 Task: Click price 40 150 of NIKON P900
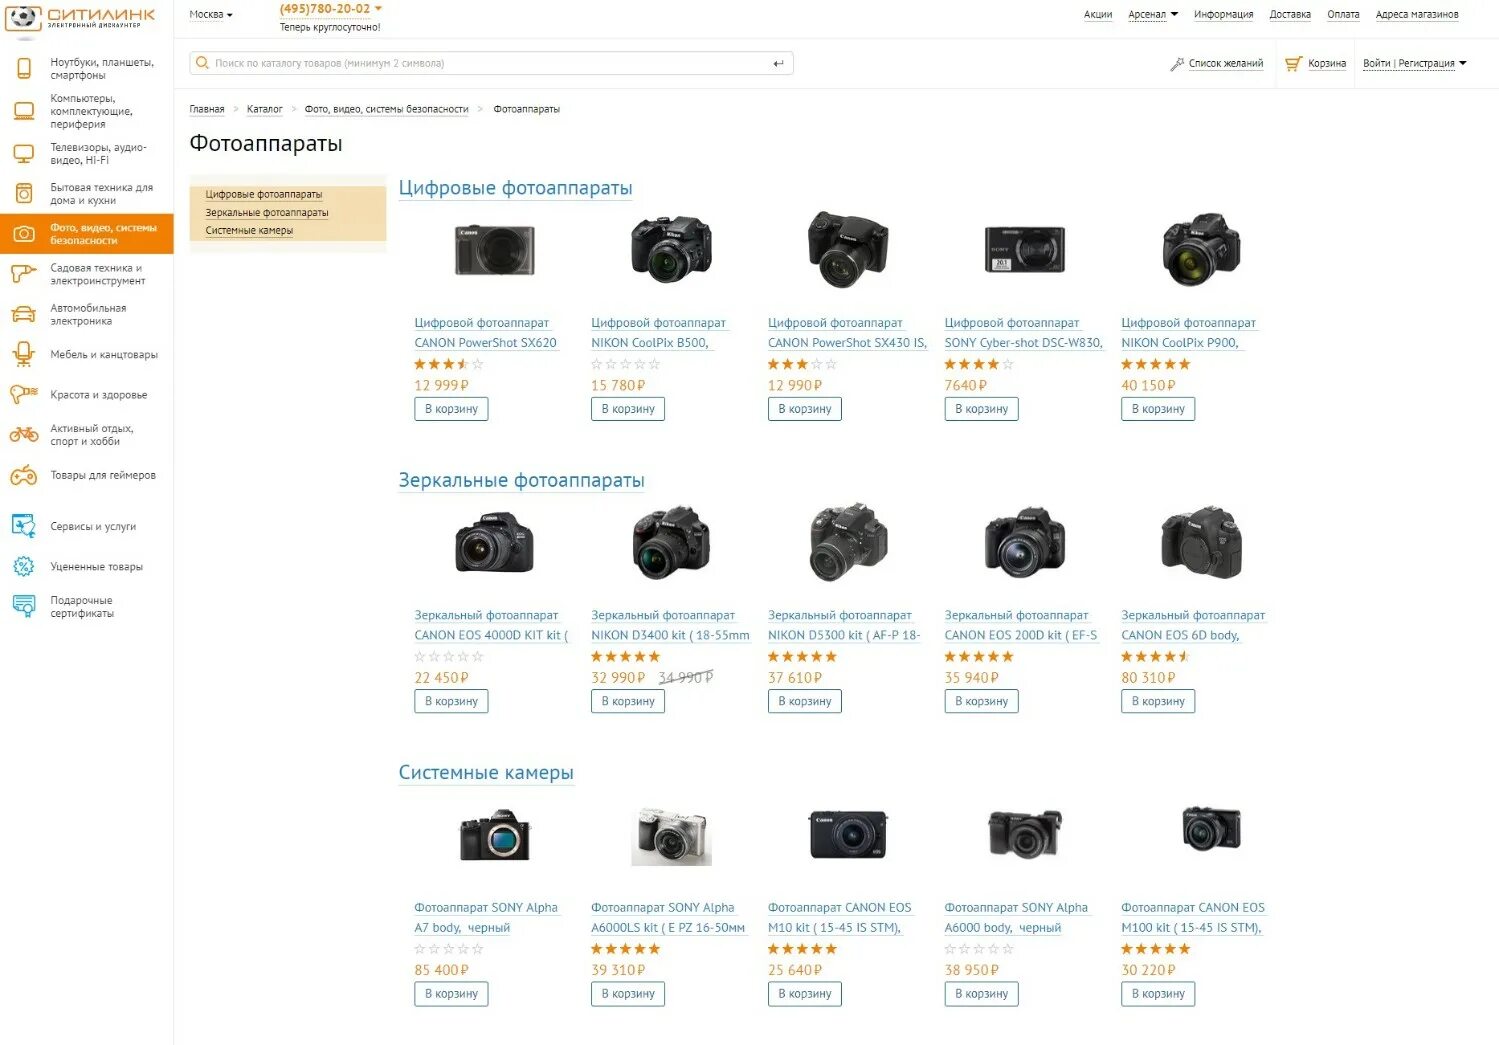coord(1148,386)
